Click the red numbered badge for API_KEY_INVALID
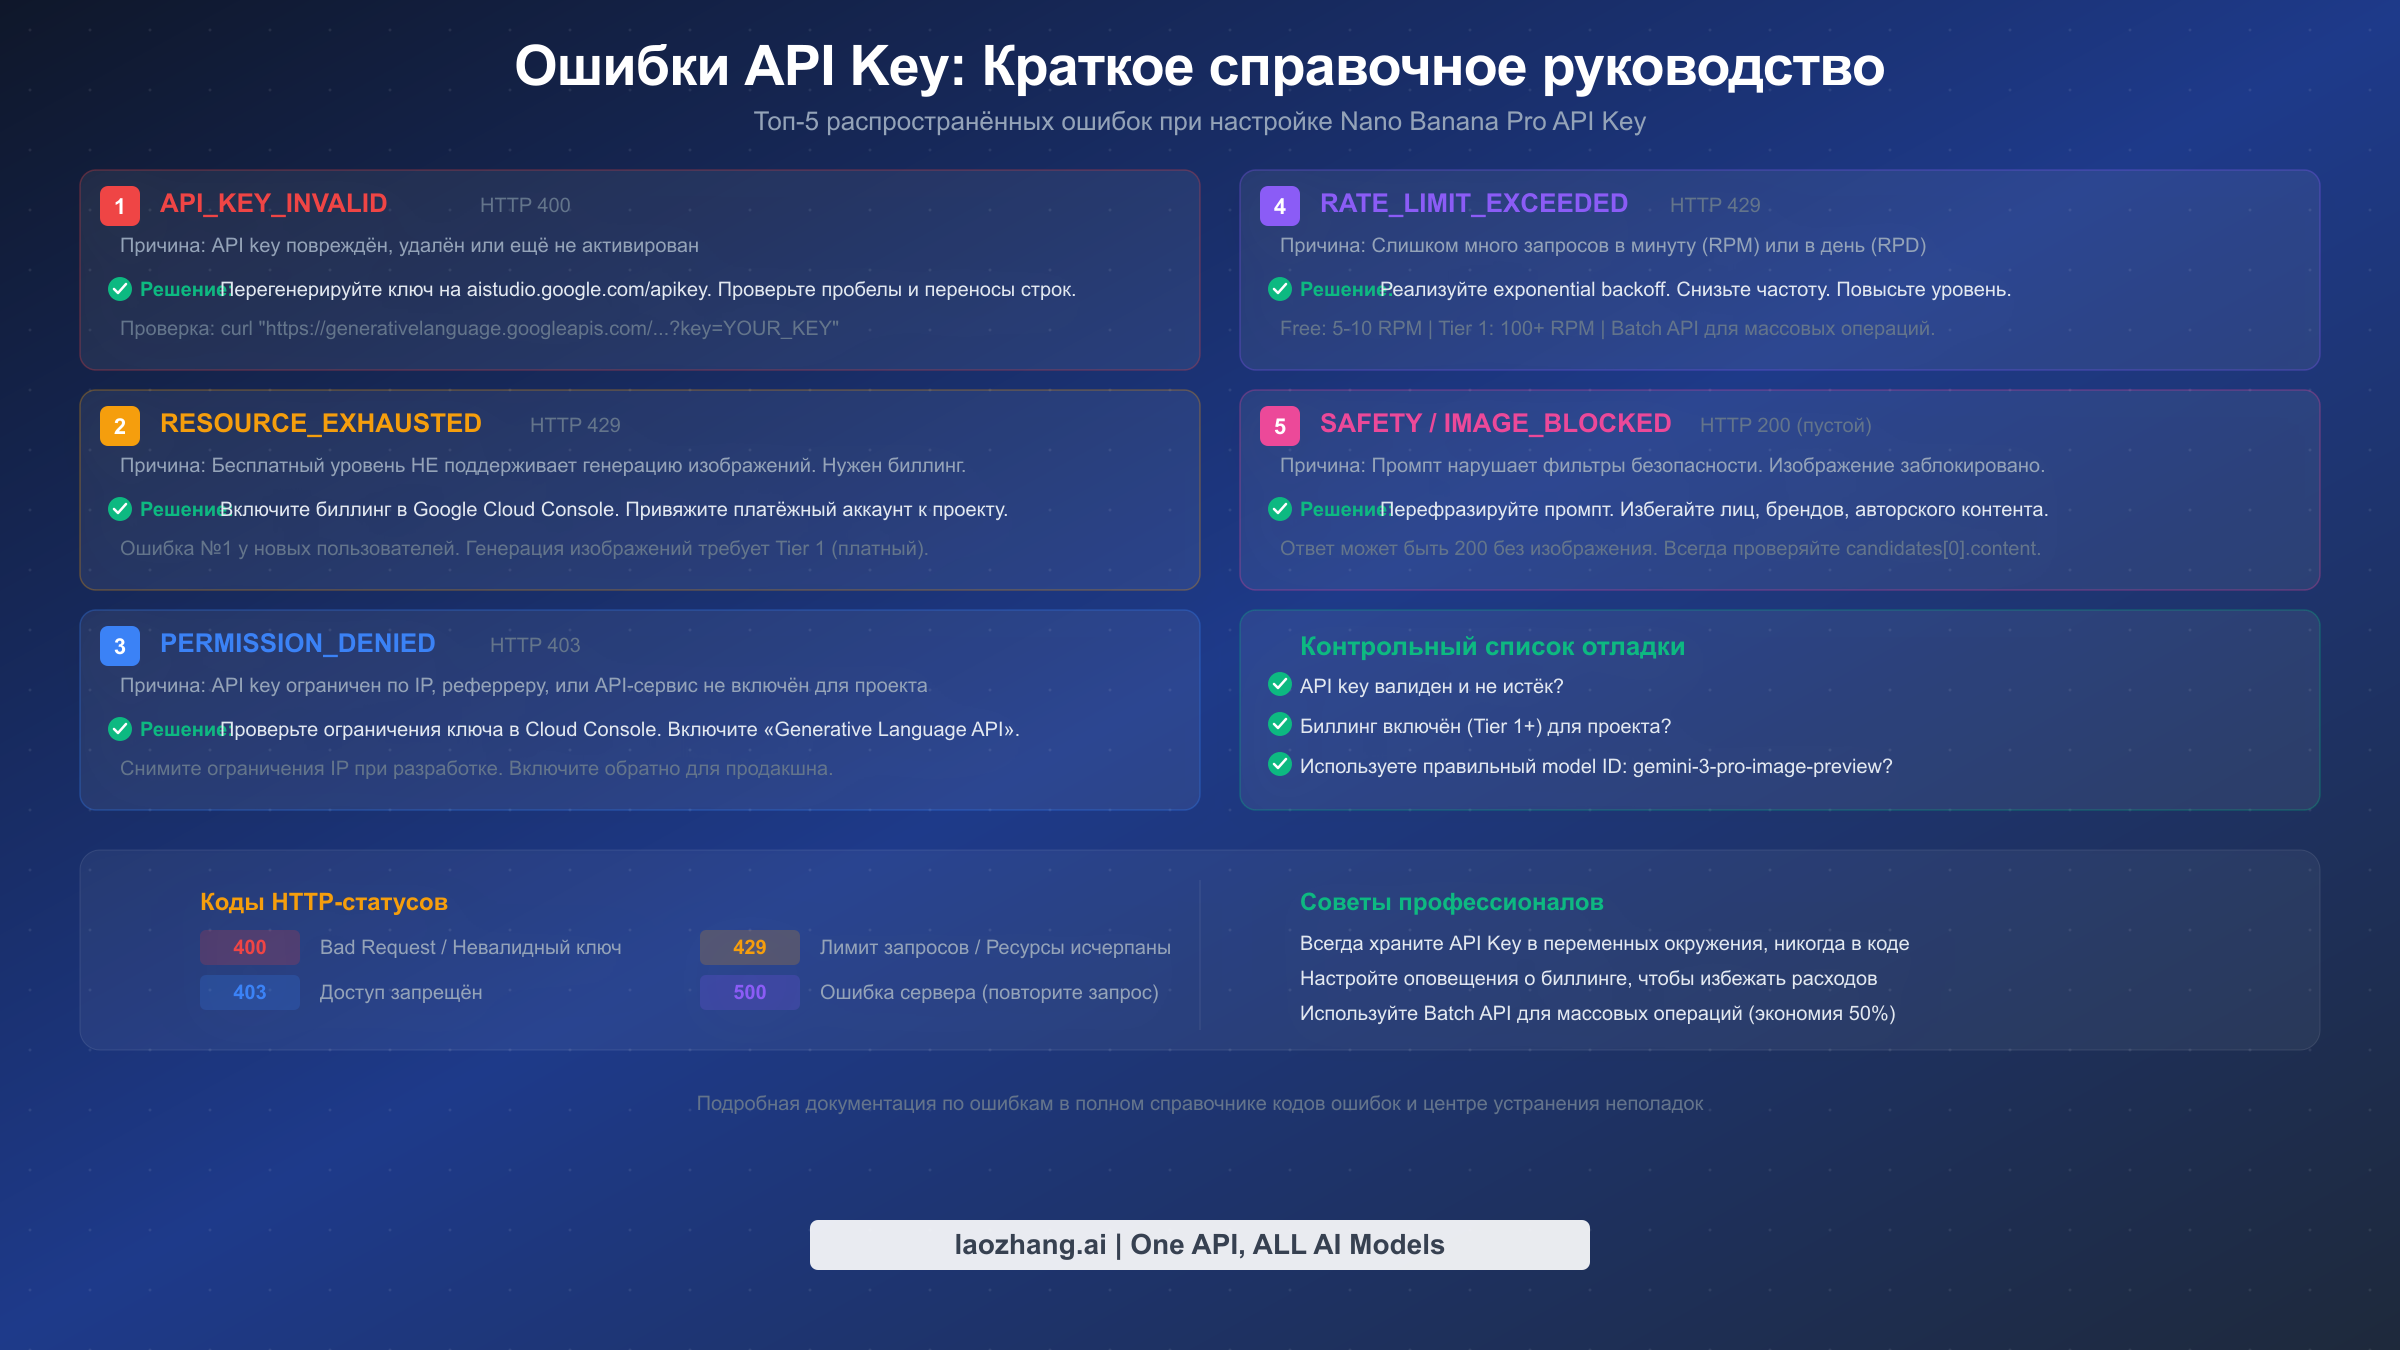Image resolution: width=2400 pixels, height=1350 pixels. click(119, 206)
